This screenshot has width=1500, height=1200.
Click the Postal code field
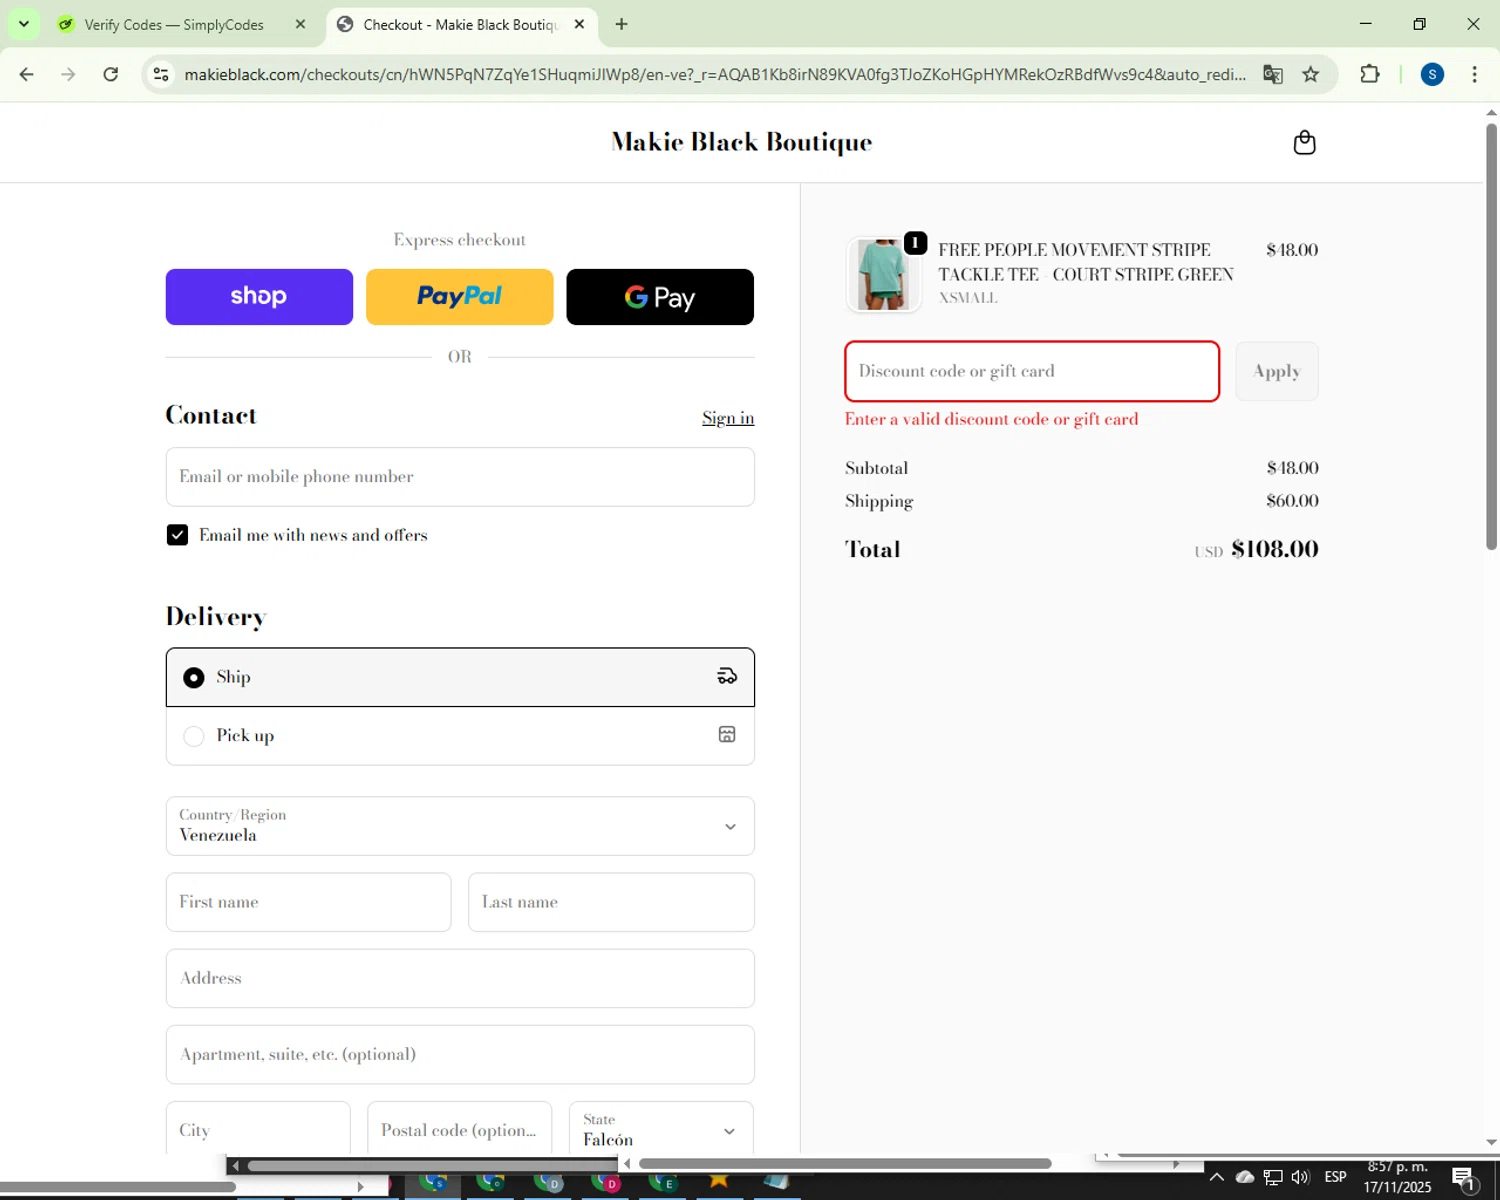tap(459, 1130)
